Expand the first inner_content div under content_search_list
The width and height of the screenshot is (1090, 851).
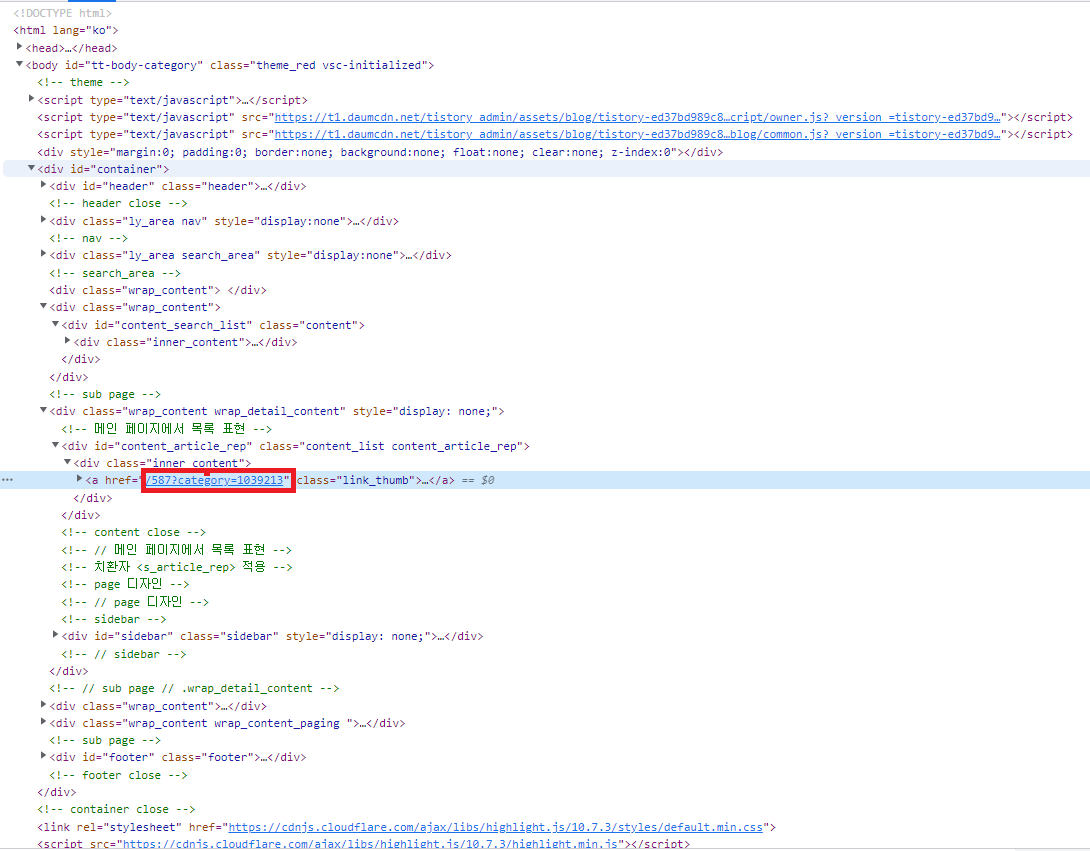(68, 341)
